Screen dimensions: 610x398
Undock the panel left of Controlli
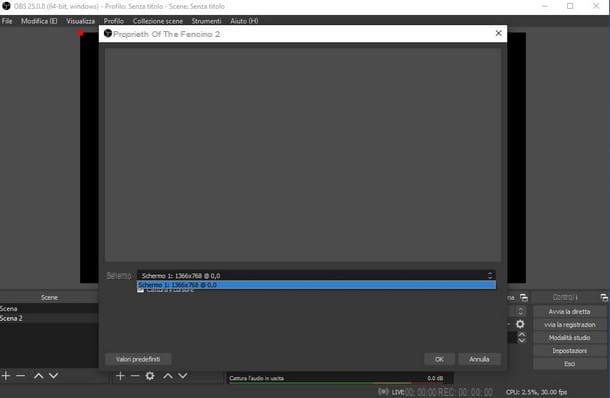[524, 298]
